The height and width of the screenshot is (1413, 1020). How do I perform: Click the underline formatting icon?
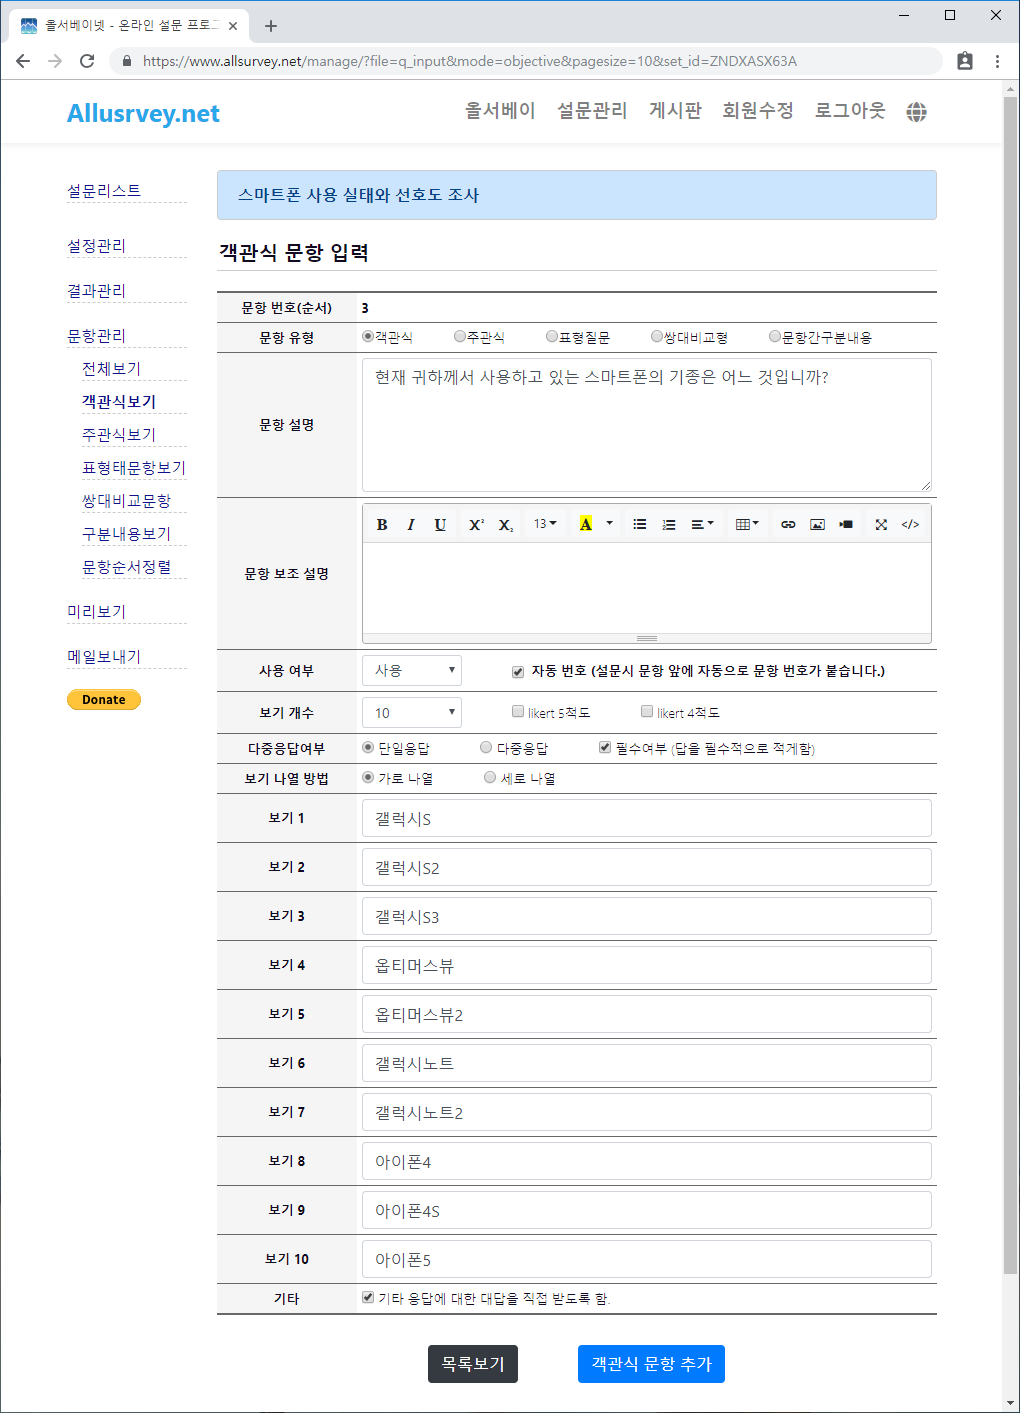440,524
